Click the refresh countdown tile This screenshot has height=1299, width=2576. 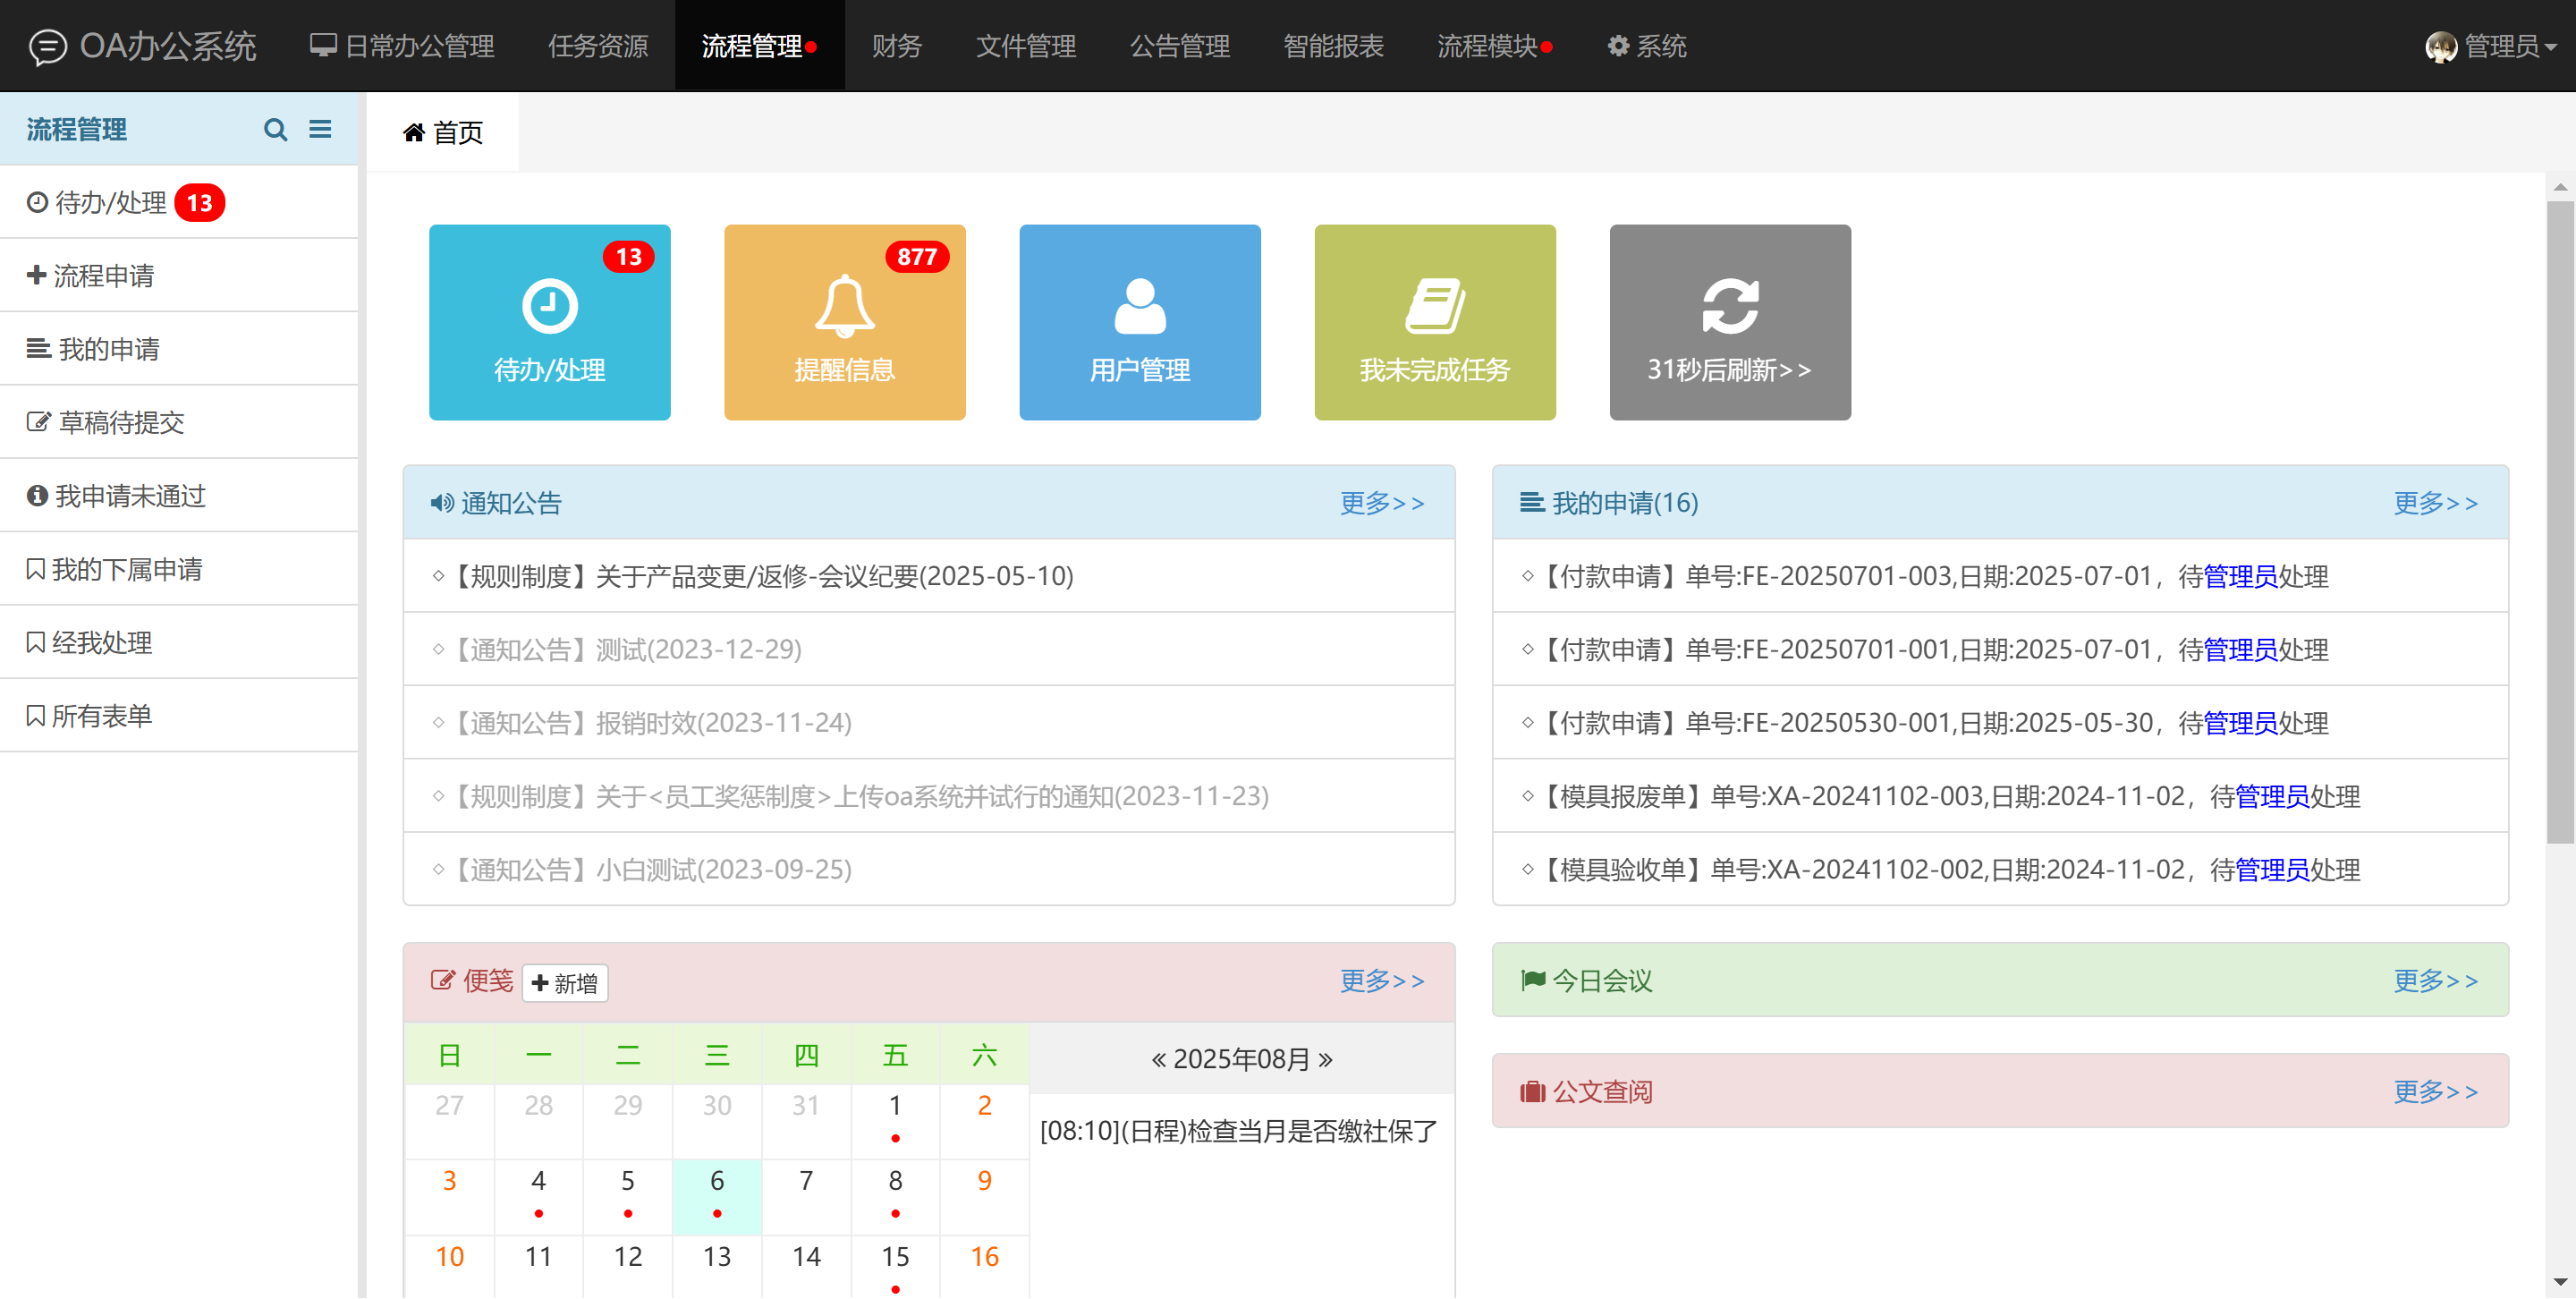point(1729,322)
